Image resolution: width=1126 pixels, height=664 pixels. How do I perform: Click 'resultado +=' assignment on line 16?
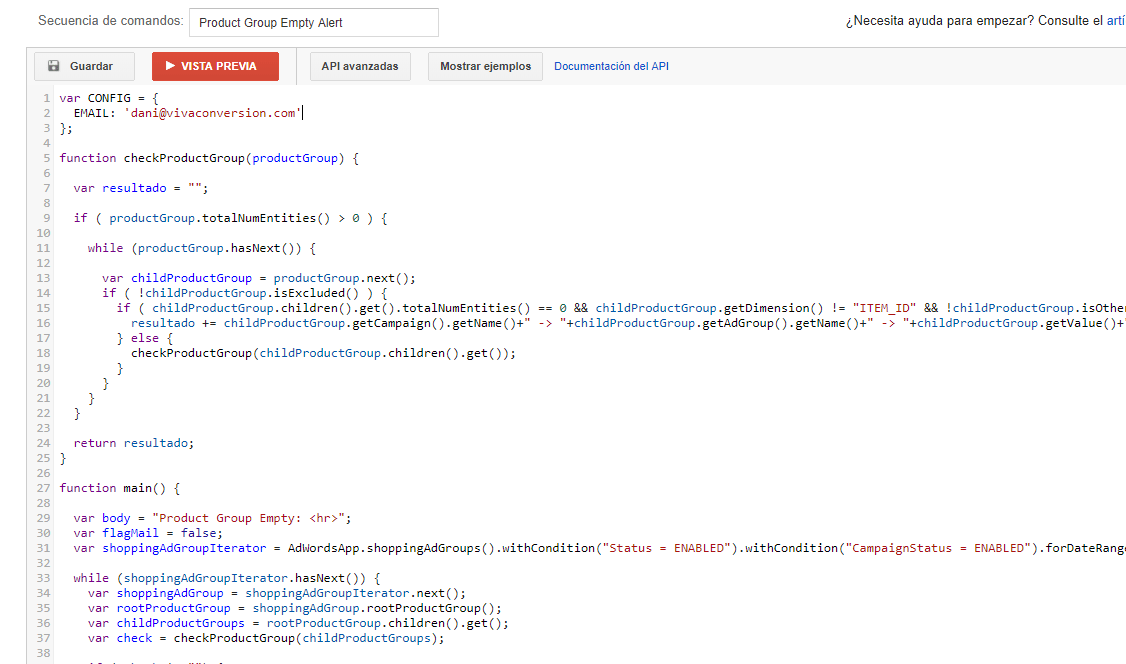click(174, 323)
